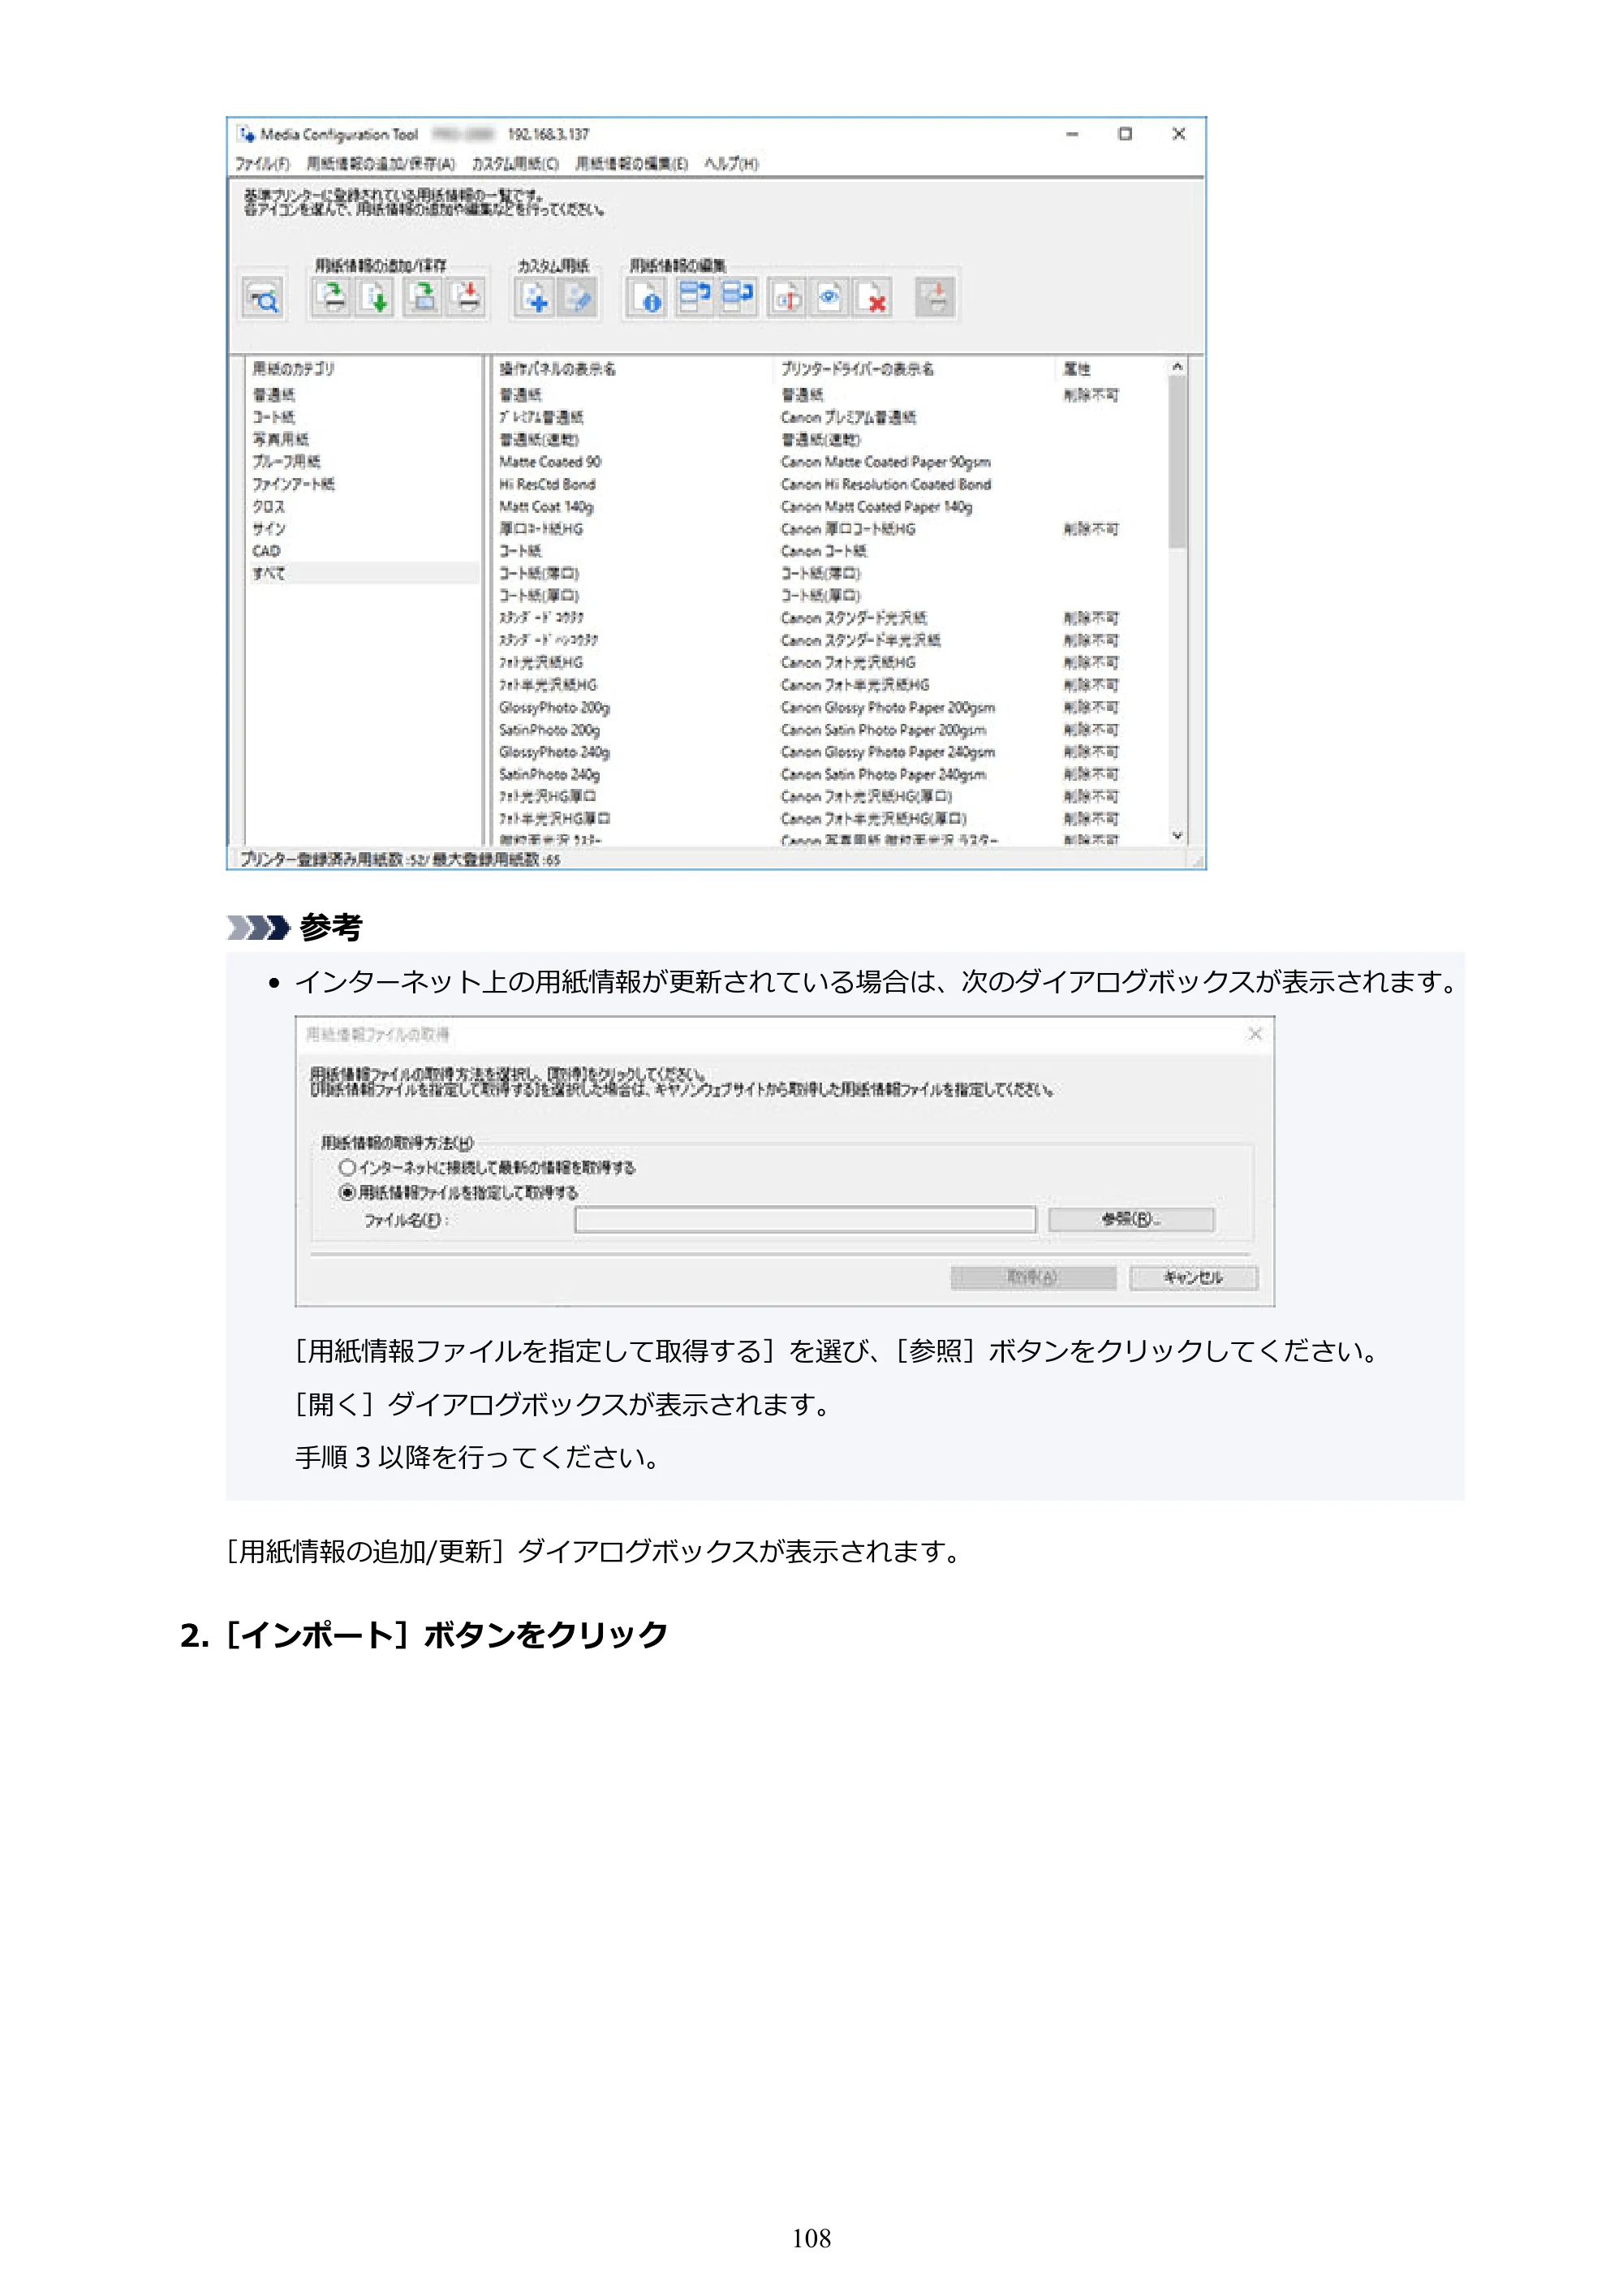
Task: Click the grayed-out apply to printer icon
Action: 936,297
